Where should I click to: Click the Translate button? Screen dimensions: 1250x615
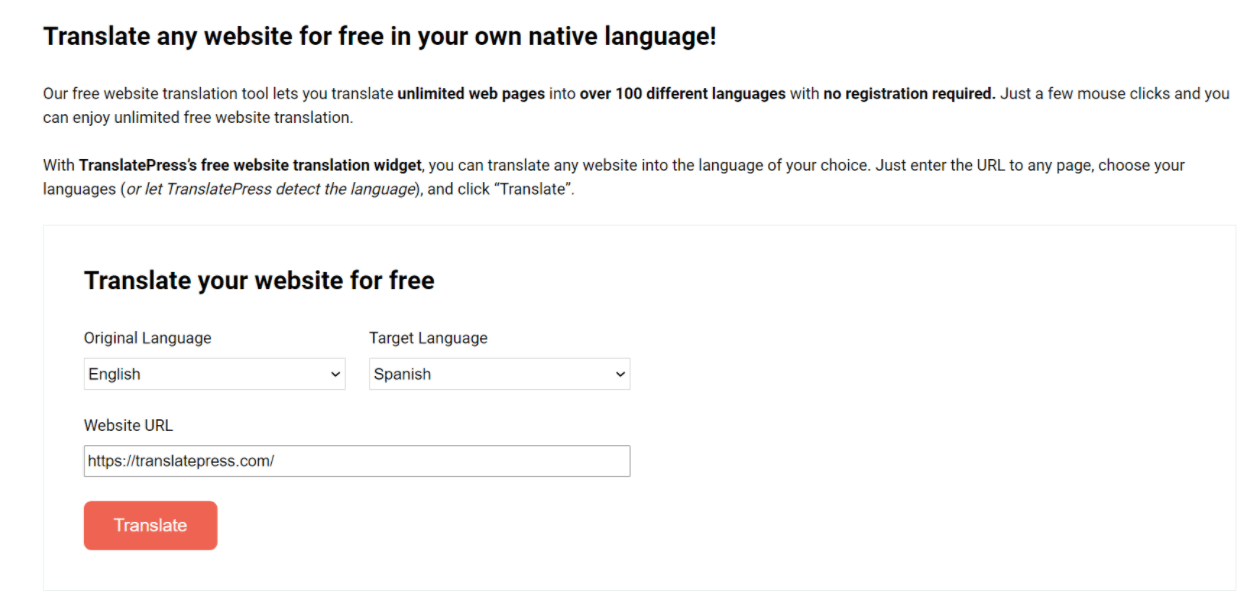[x=150, y=525]
